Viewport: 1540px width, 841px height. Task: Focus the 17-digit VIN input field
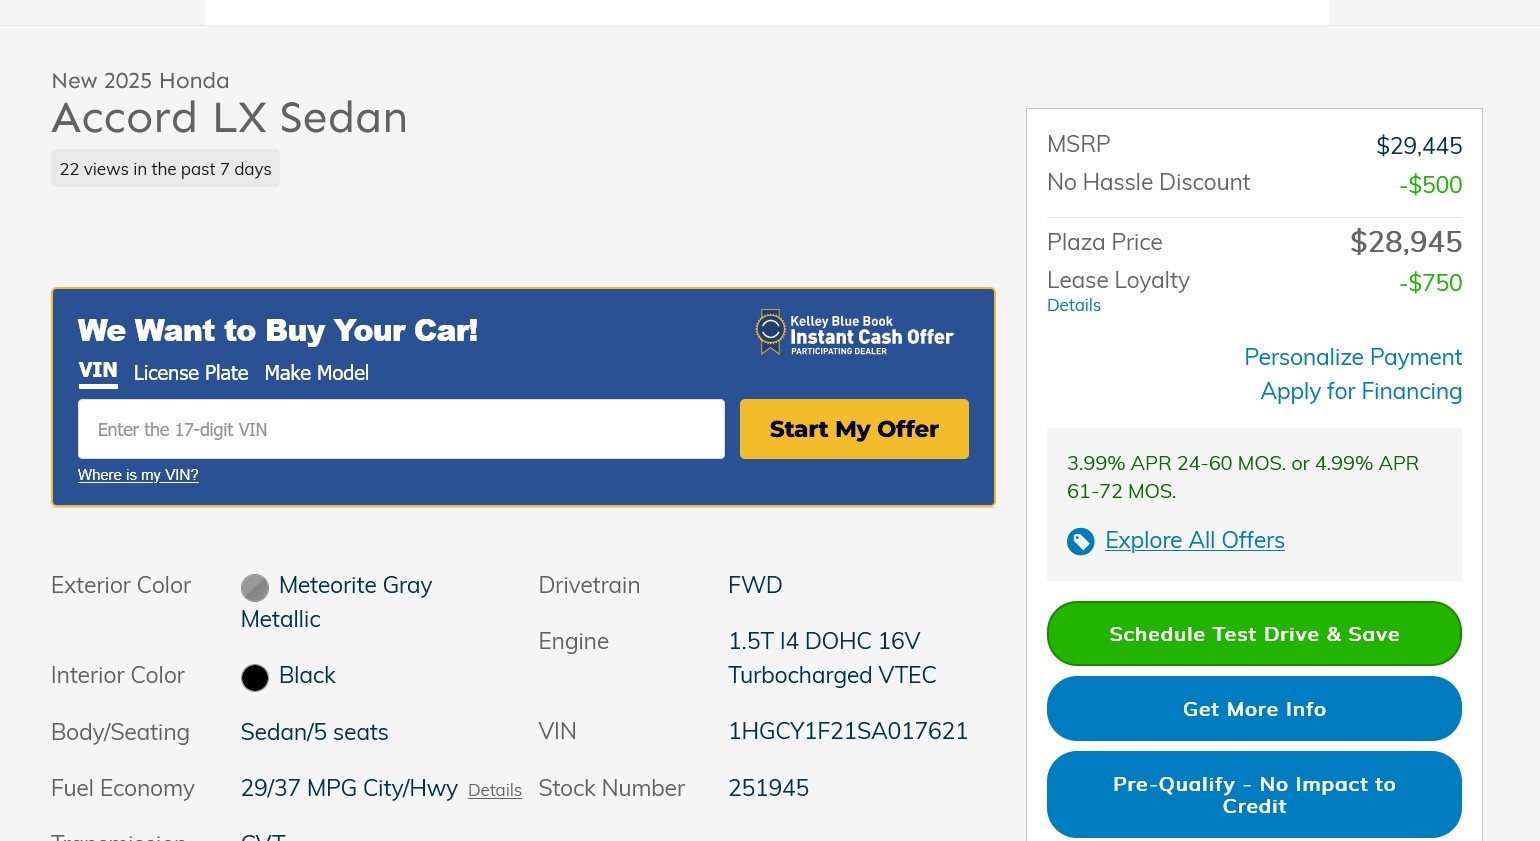[401, 429]
